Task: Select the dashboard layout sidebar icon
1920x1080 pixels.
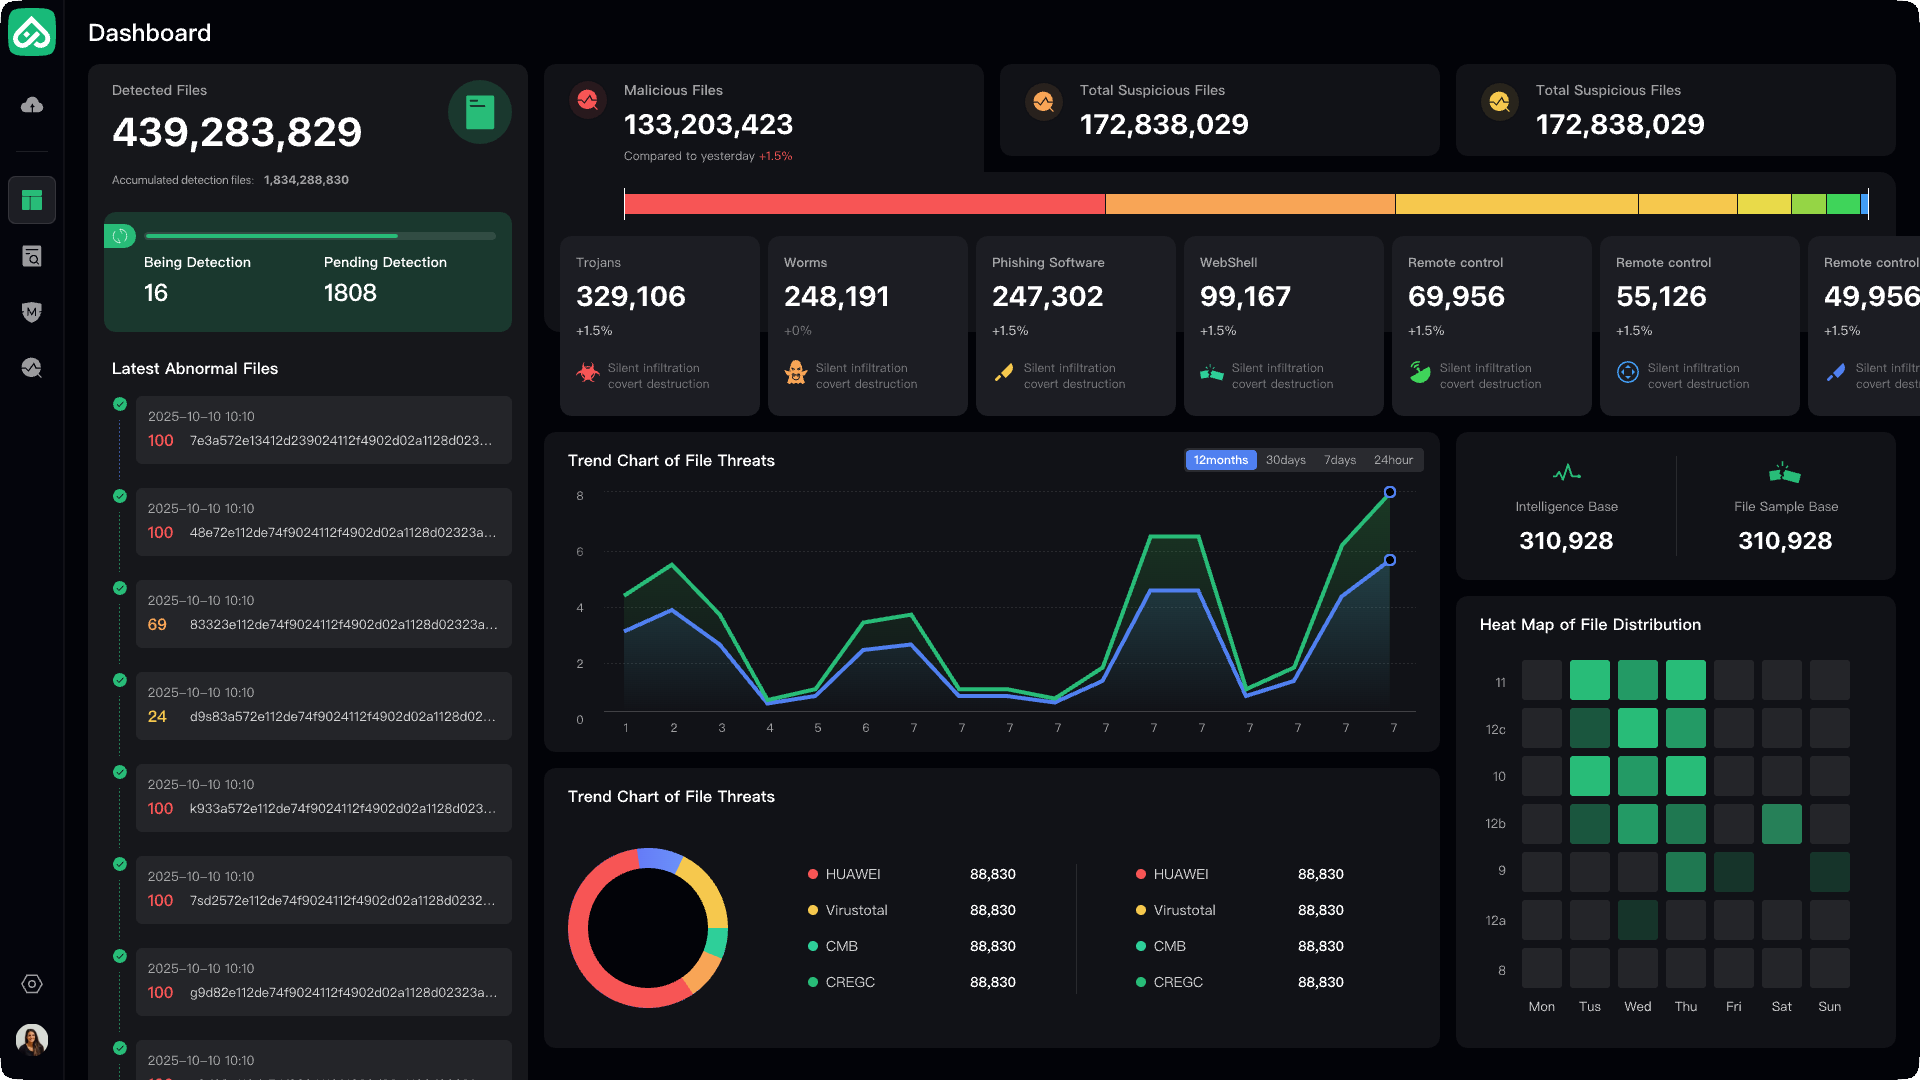Action: [32, 200]
